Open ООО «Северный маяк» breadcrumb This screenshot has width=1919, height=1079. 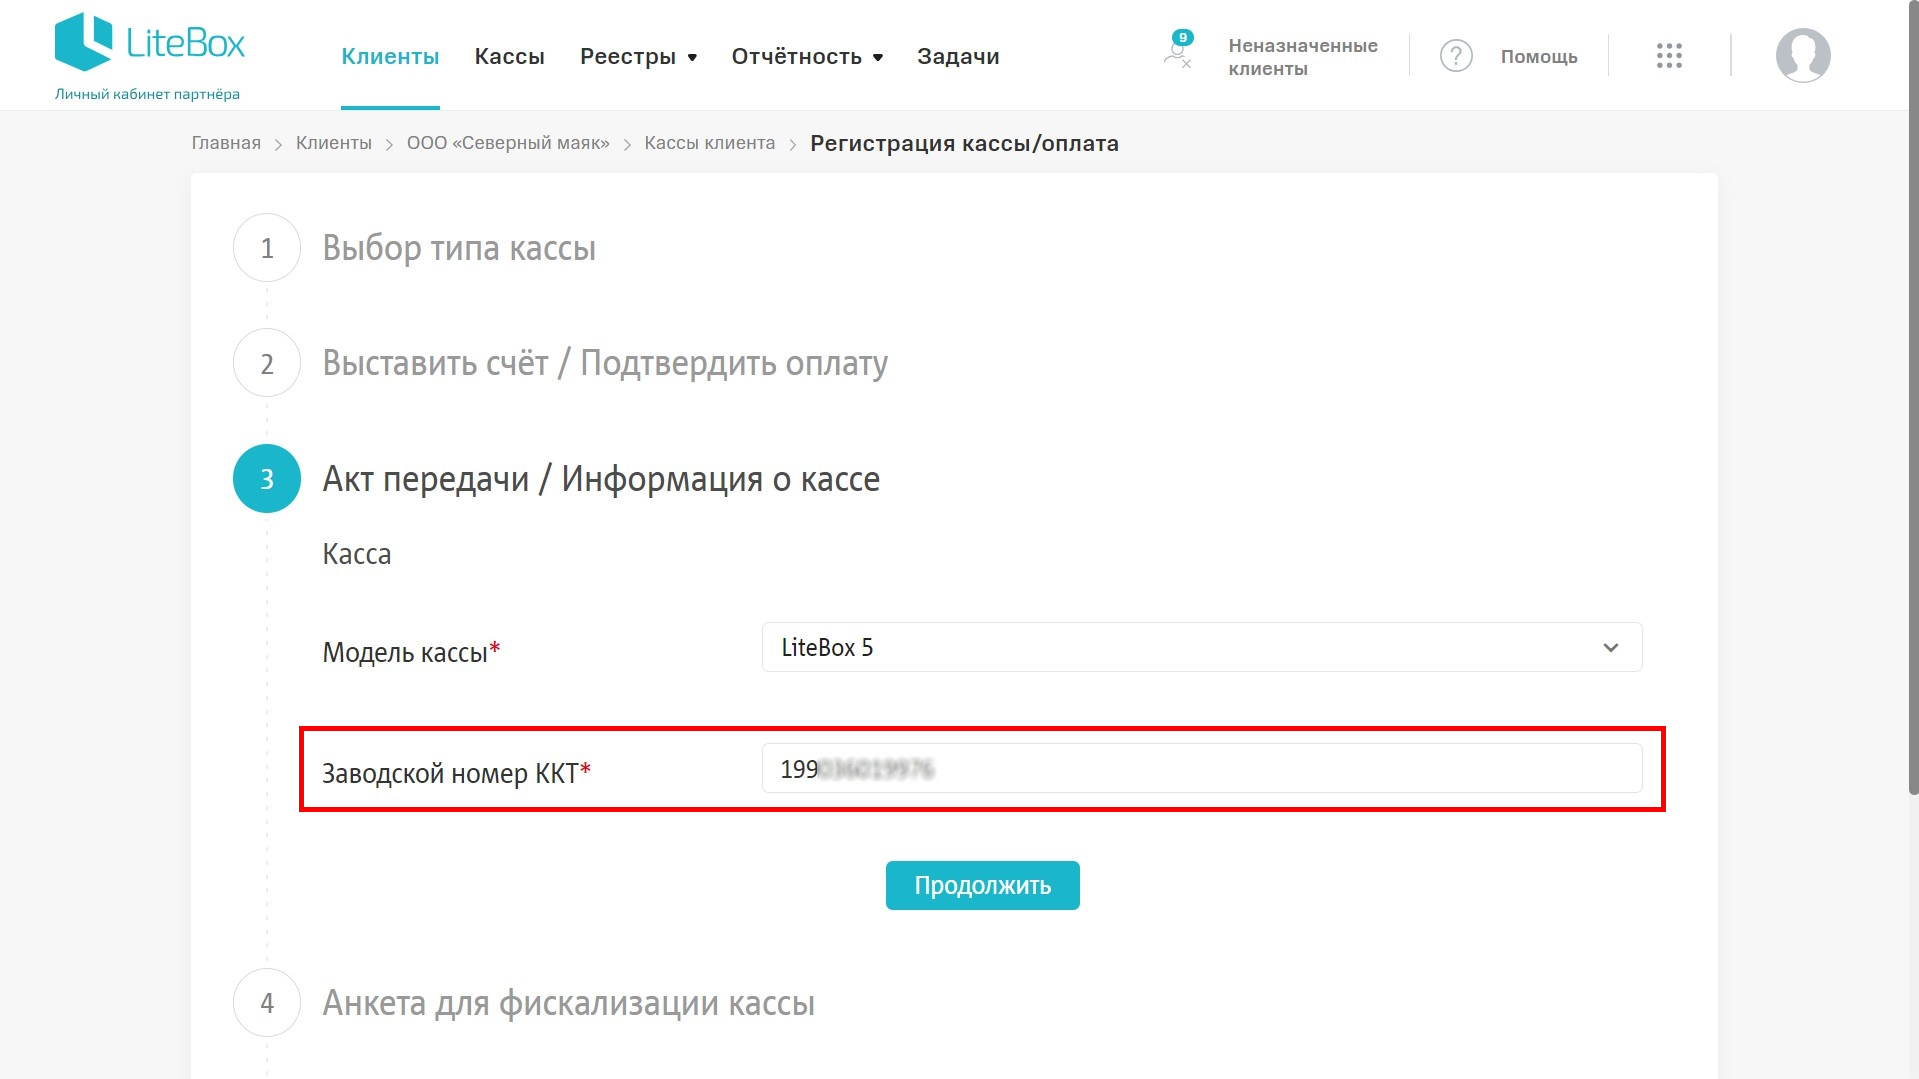tap(508, 143)
